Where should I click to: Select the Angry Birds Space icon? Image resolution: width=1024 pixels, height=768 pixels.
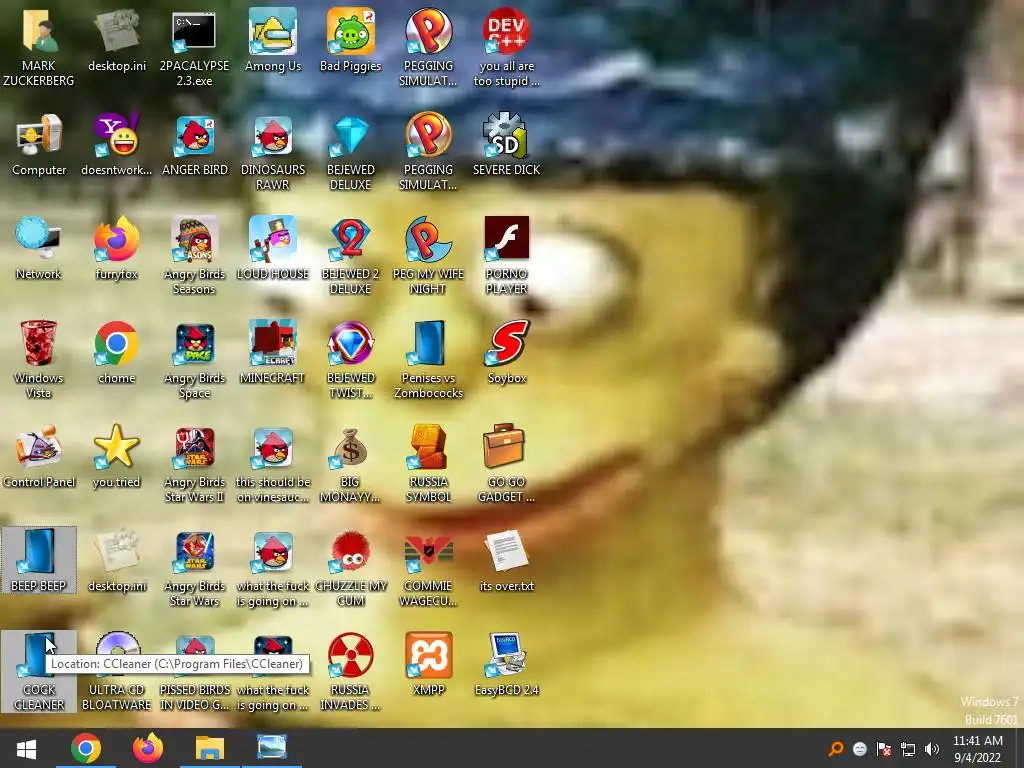194,344
